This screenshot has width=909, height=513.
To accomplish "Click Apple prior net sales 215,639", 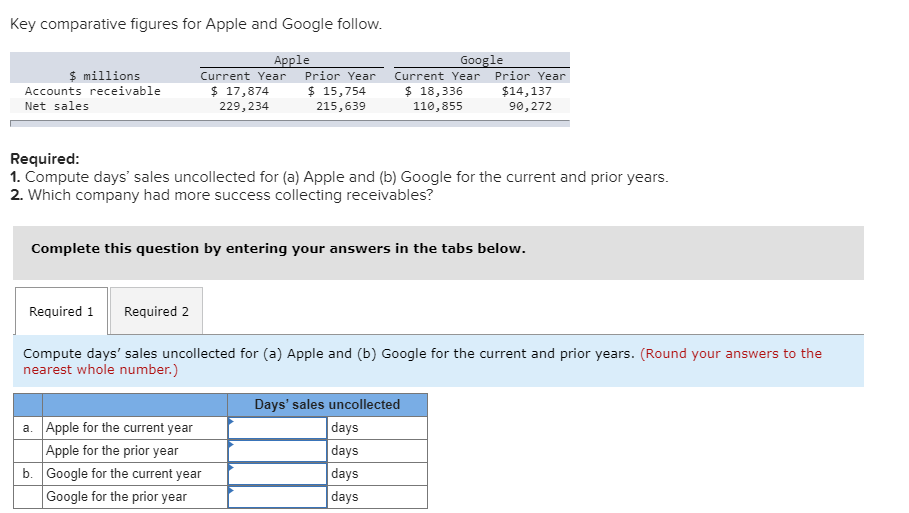I will (x=341, y=106).
